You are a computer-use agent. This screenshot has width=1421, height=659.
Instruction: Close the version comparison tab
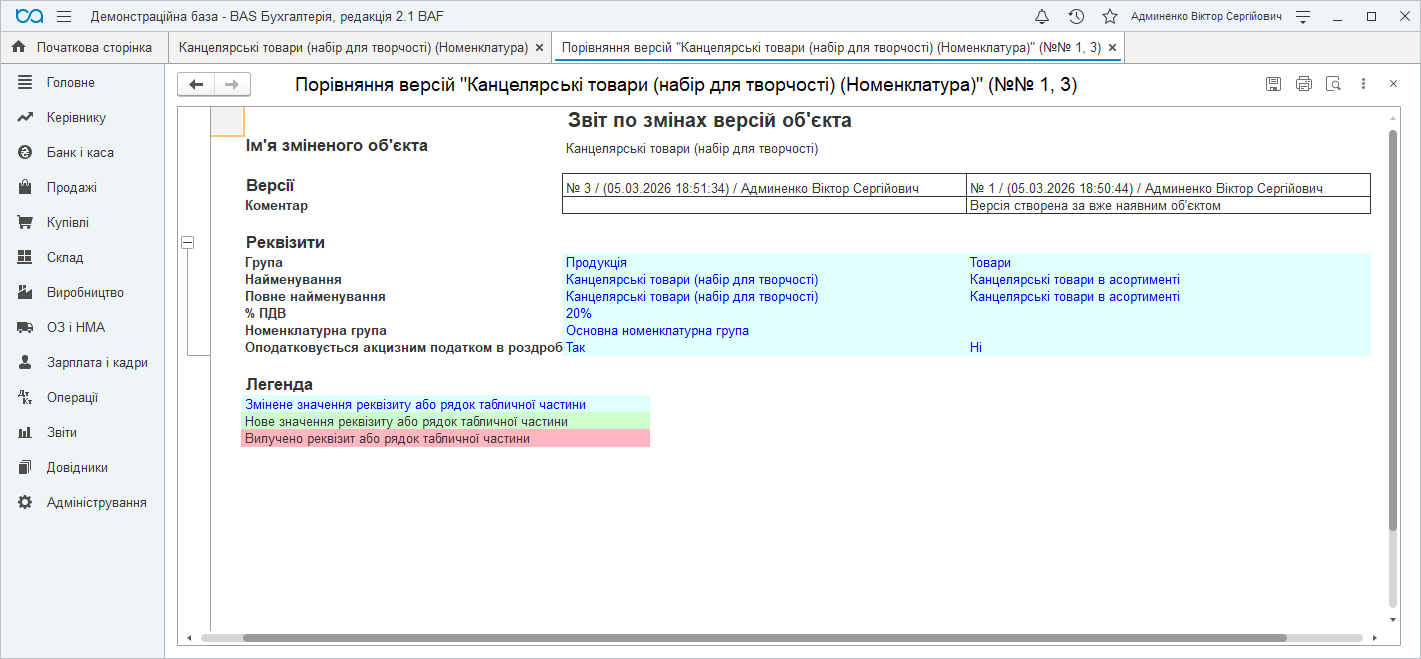coord(1112,48)
